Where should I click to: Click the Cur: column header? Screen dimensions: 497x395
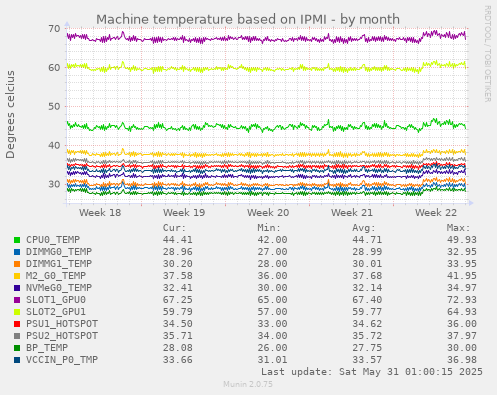pos(174,228)
